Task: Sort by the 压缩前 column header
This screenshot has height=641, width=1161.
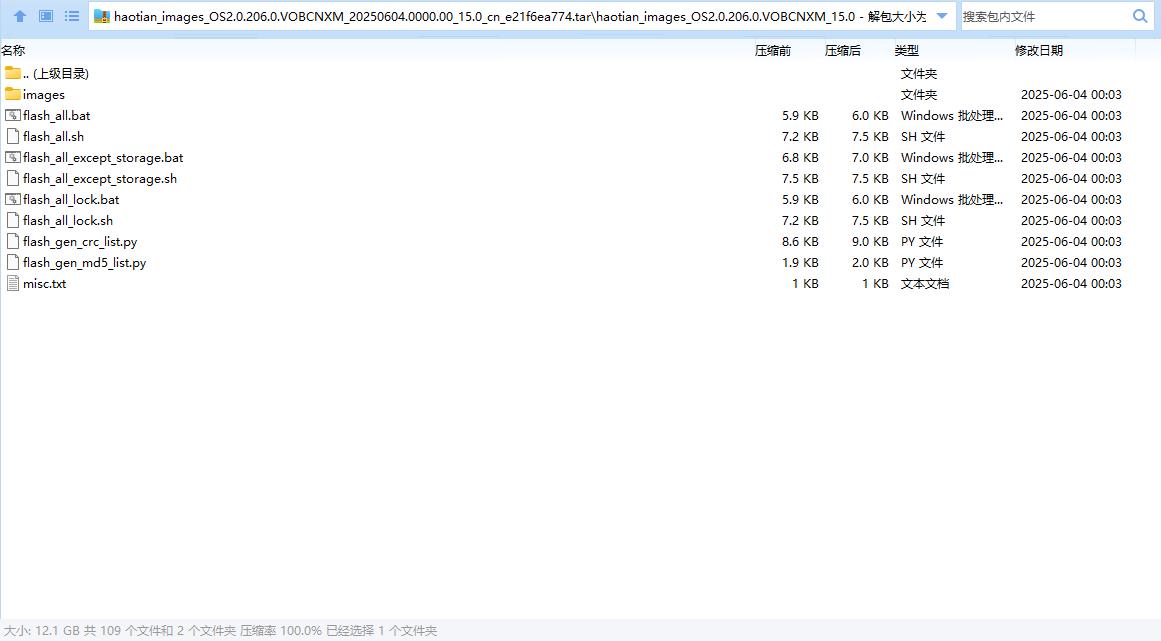Action: (x=773, y=50)
